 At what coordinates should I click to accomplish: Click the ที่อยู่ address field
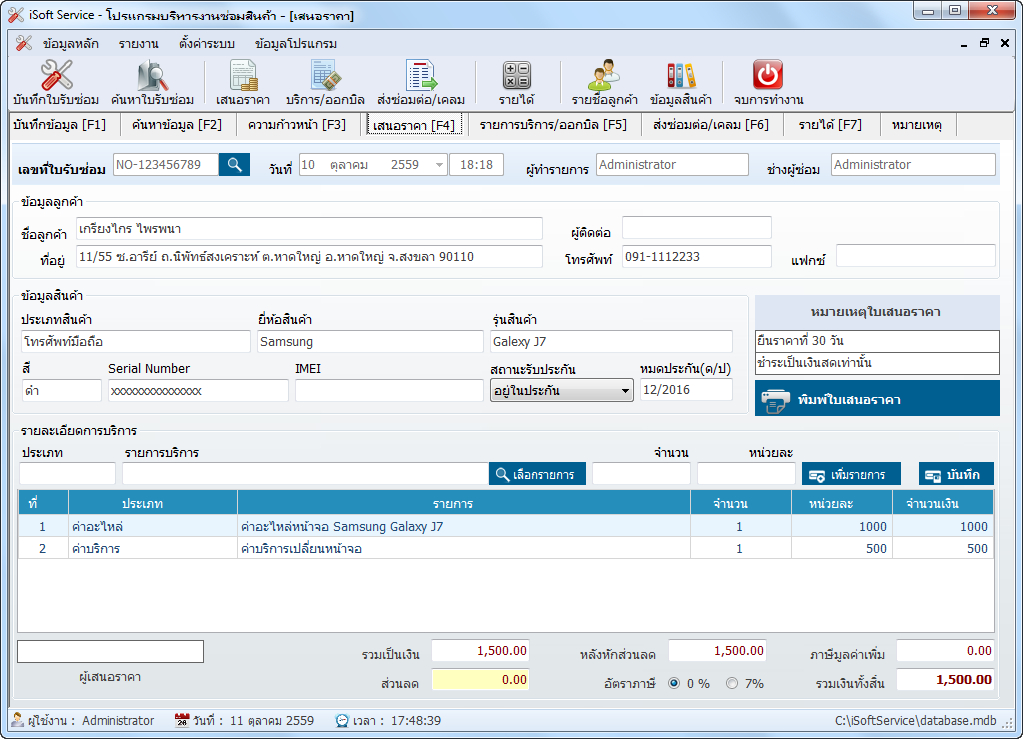[x=309, y=257]
